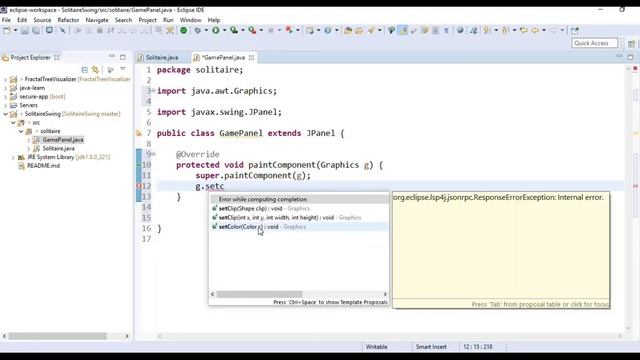Screen dimensions: 640x360
Task: Expand the JRE System Library node
Action: pos(13,157)
